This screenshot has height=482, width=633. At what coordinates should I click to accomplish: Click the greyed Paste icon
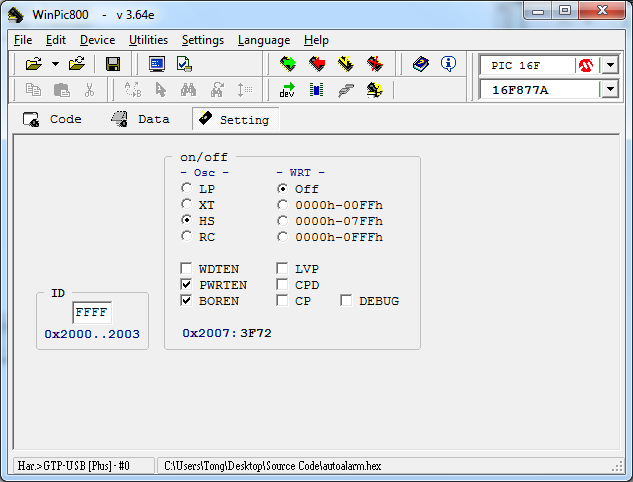pyautogui.click(x=62, y=90)
